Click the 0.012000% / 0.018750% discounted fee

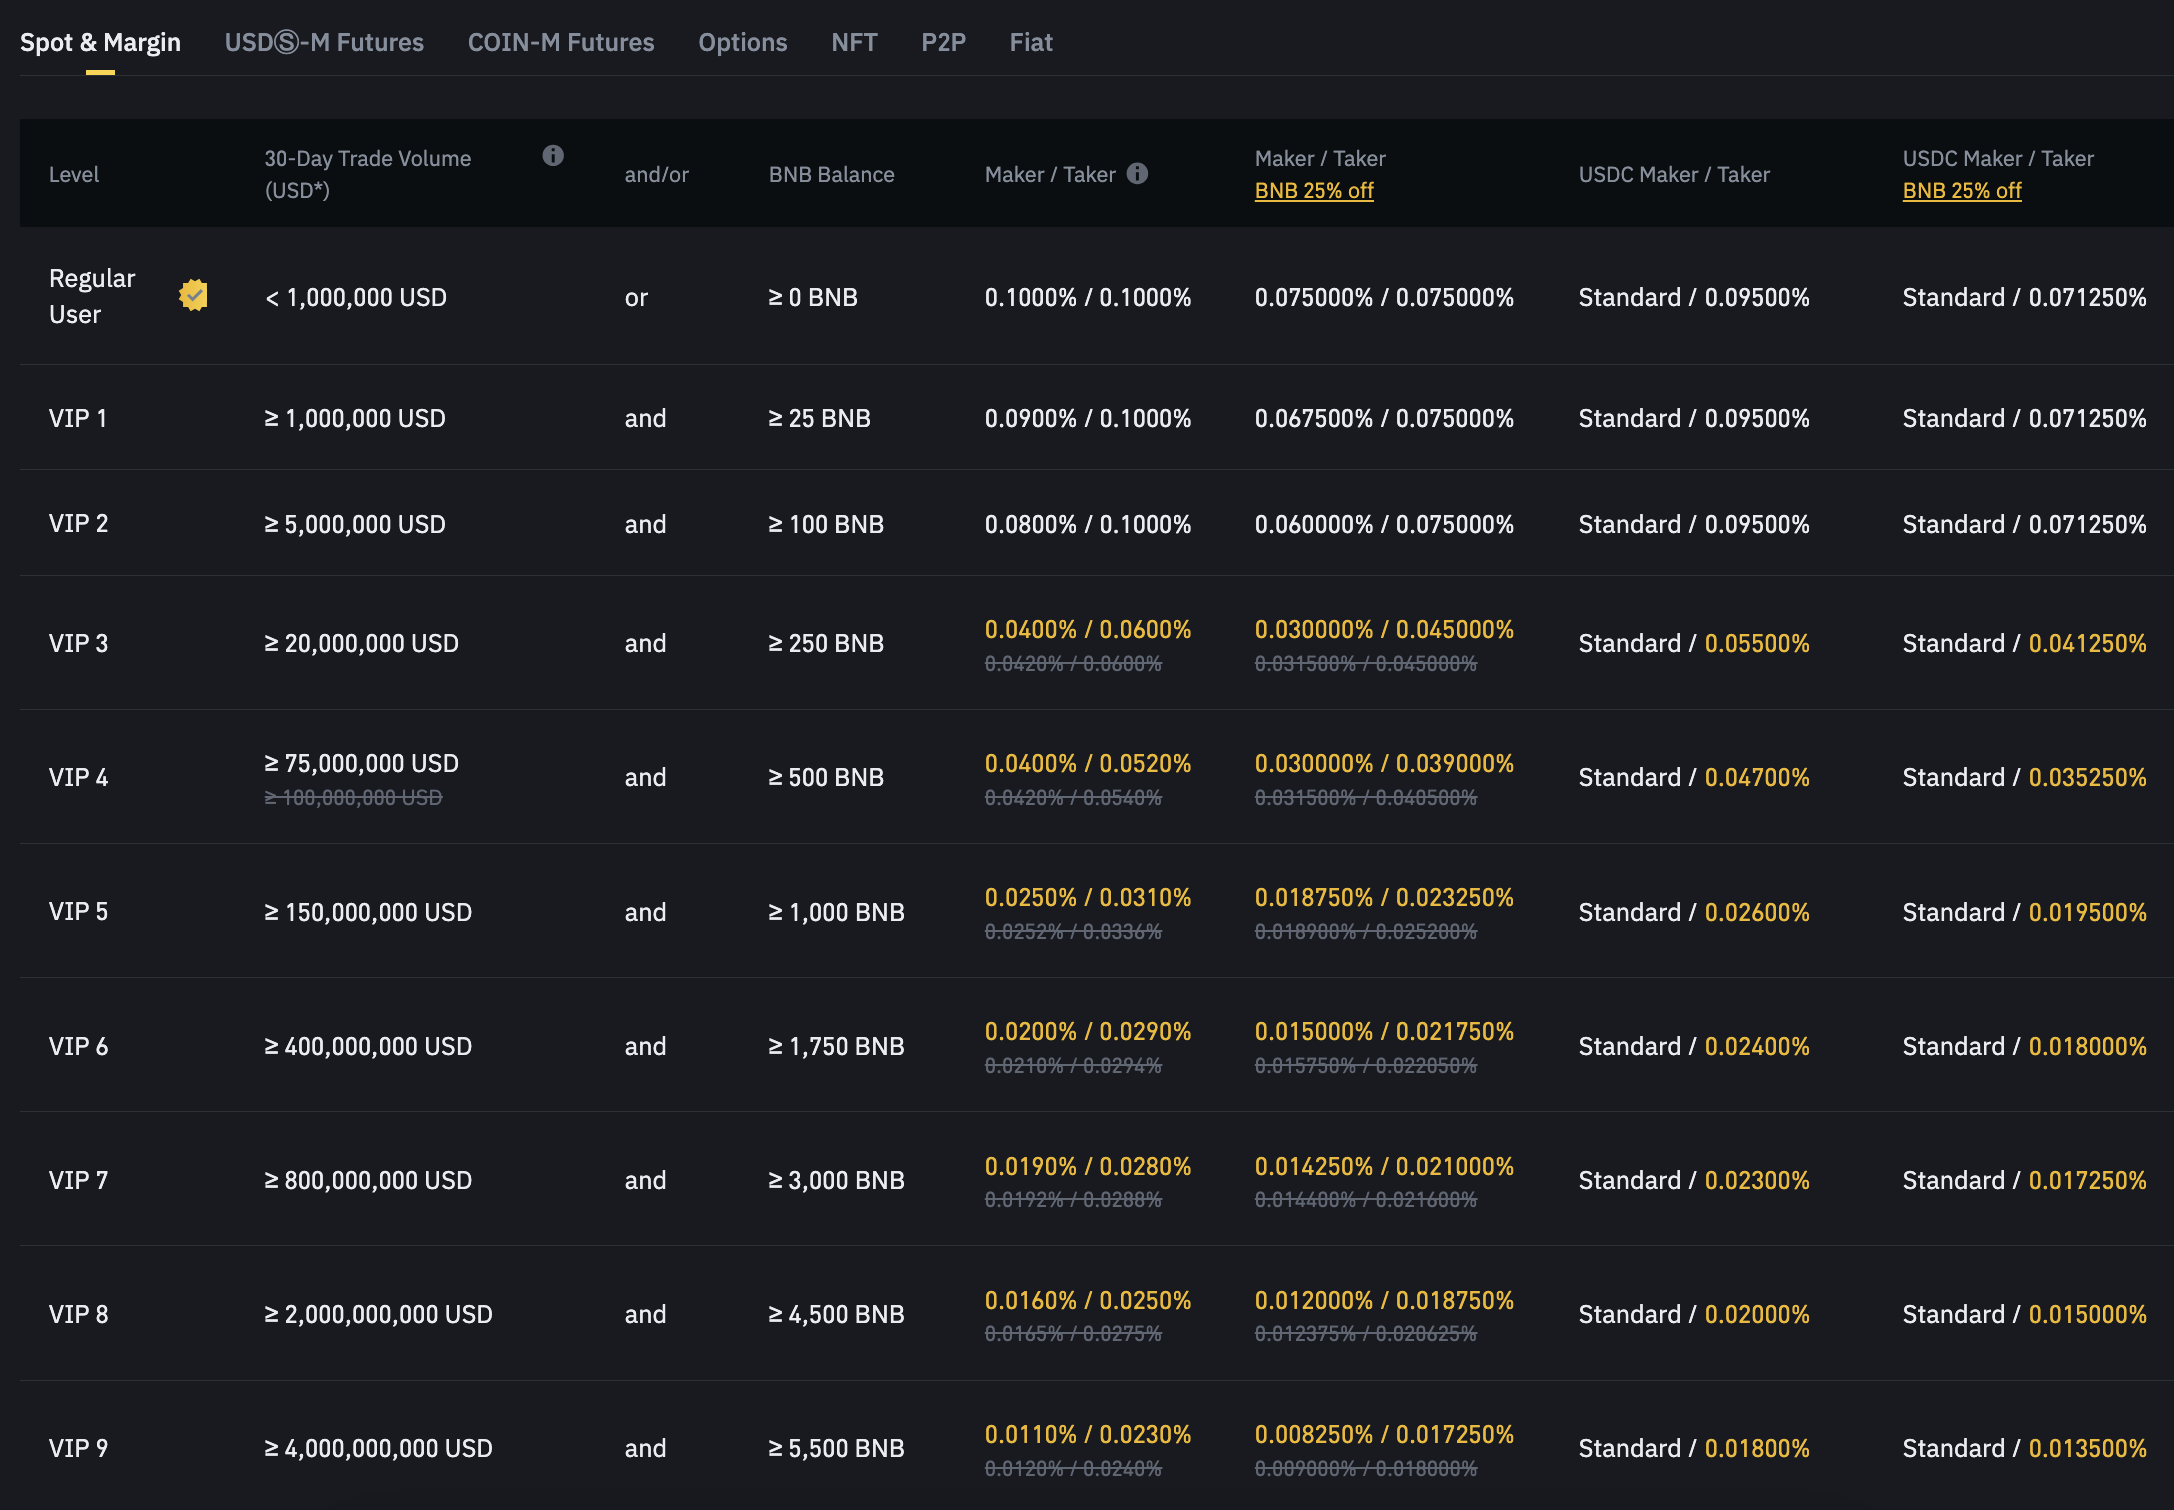point(1384,1300)
